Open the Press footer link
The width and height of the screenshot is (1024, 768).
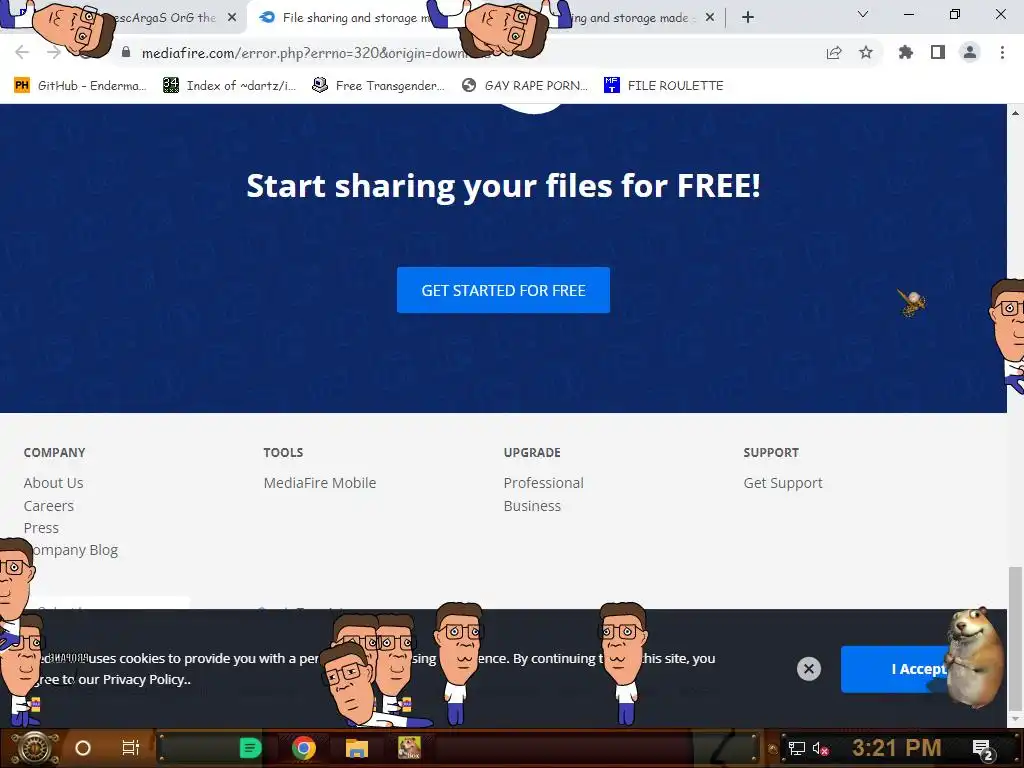coord(41,528)
